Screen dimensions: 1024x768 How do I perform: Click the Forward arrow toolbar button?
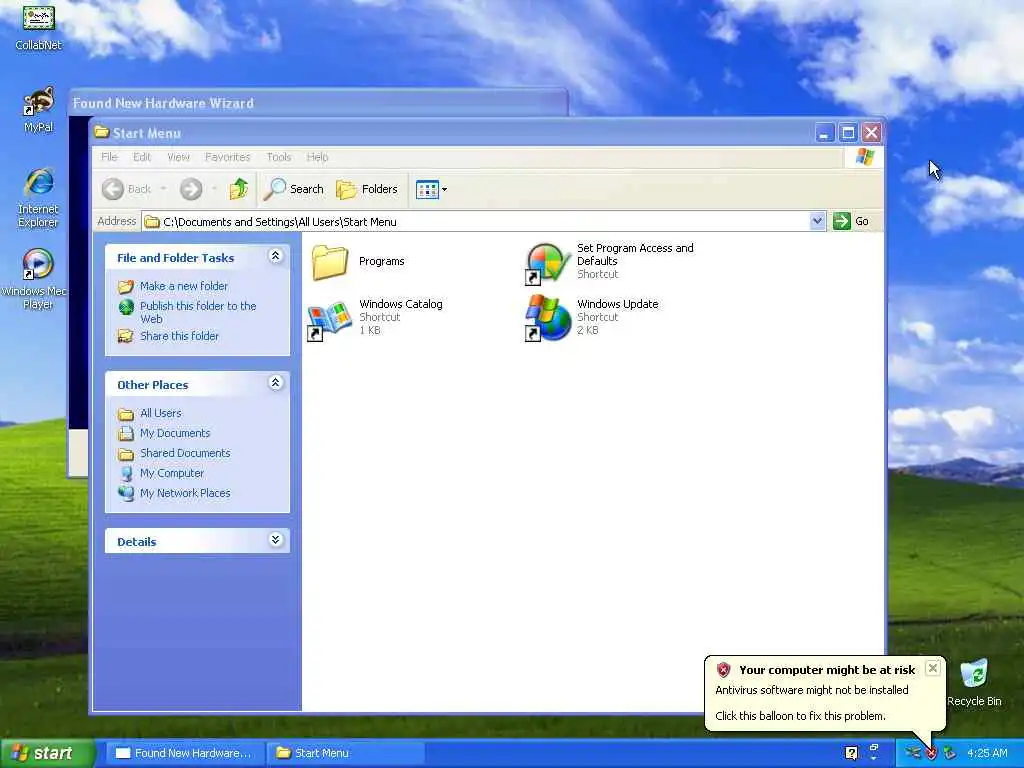coord(191,189)
